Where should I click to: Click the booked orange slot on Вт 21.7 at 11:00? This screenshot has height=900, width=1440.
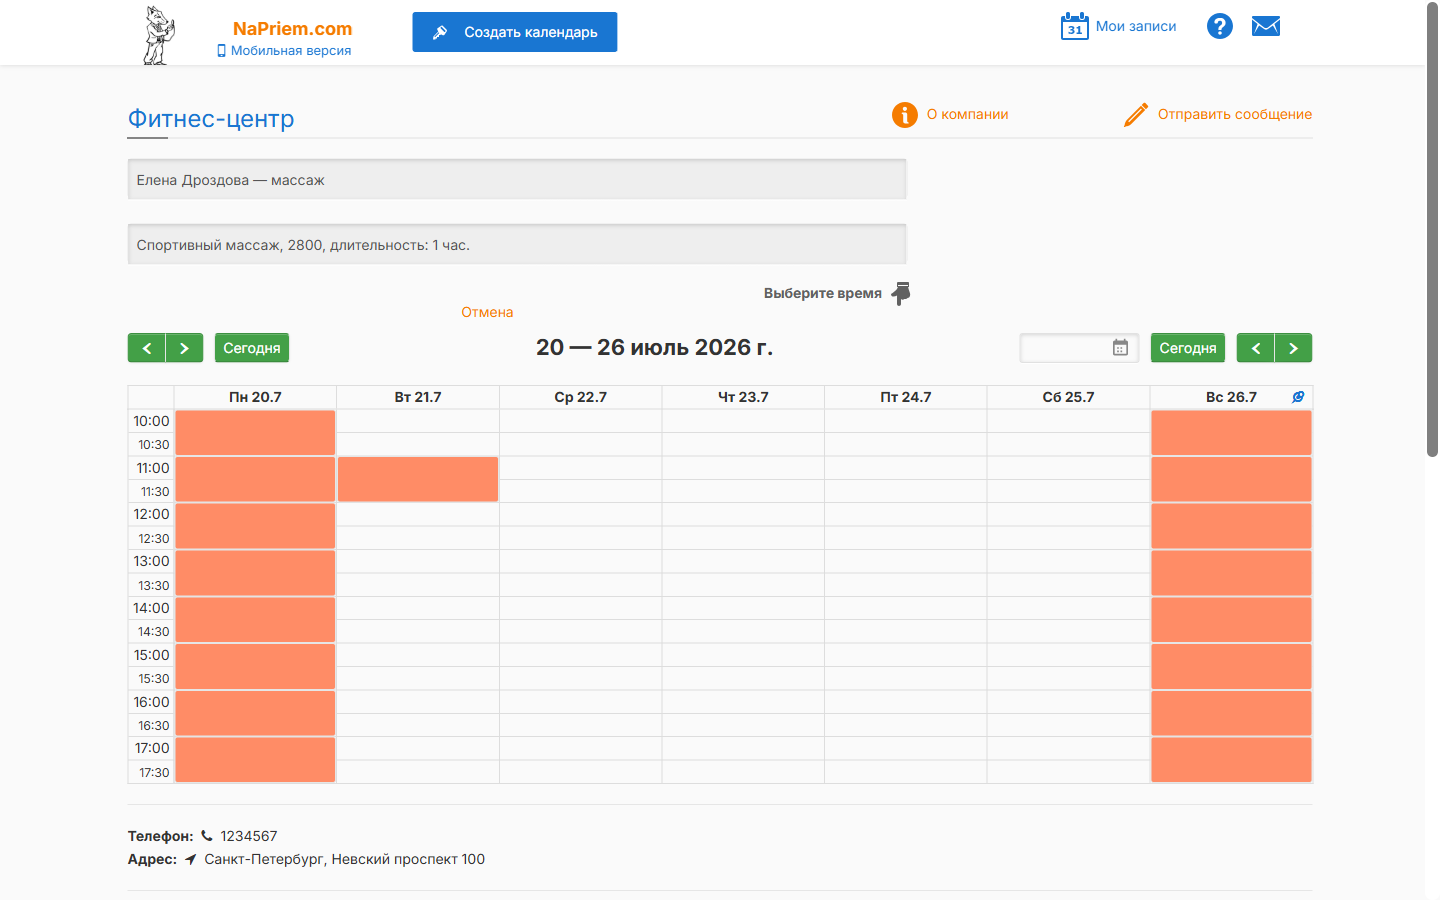pyautogui.click(x=418, y=479)
